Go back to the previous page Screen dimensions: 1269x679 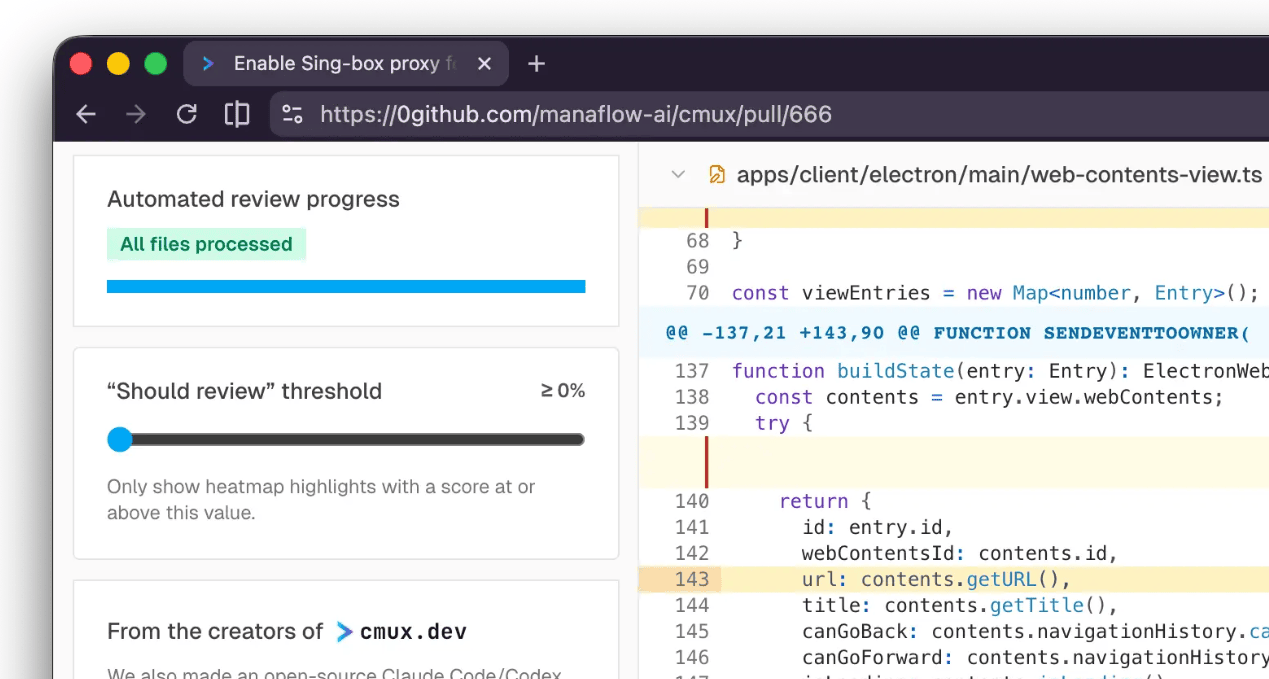click(x=86, y=114)
